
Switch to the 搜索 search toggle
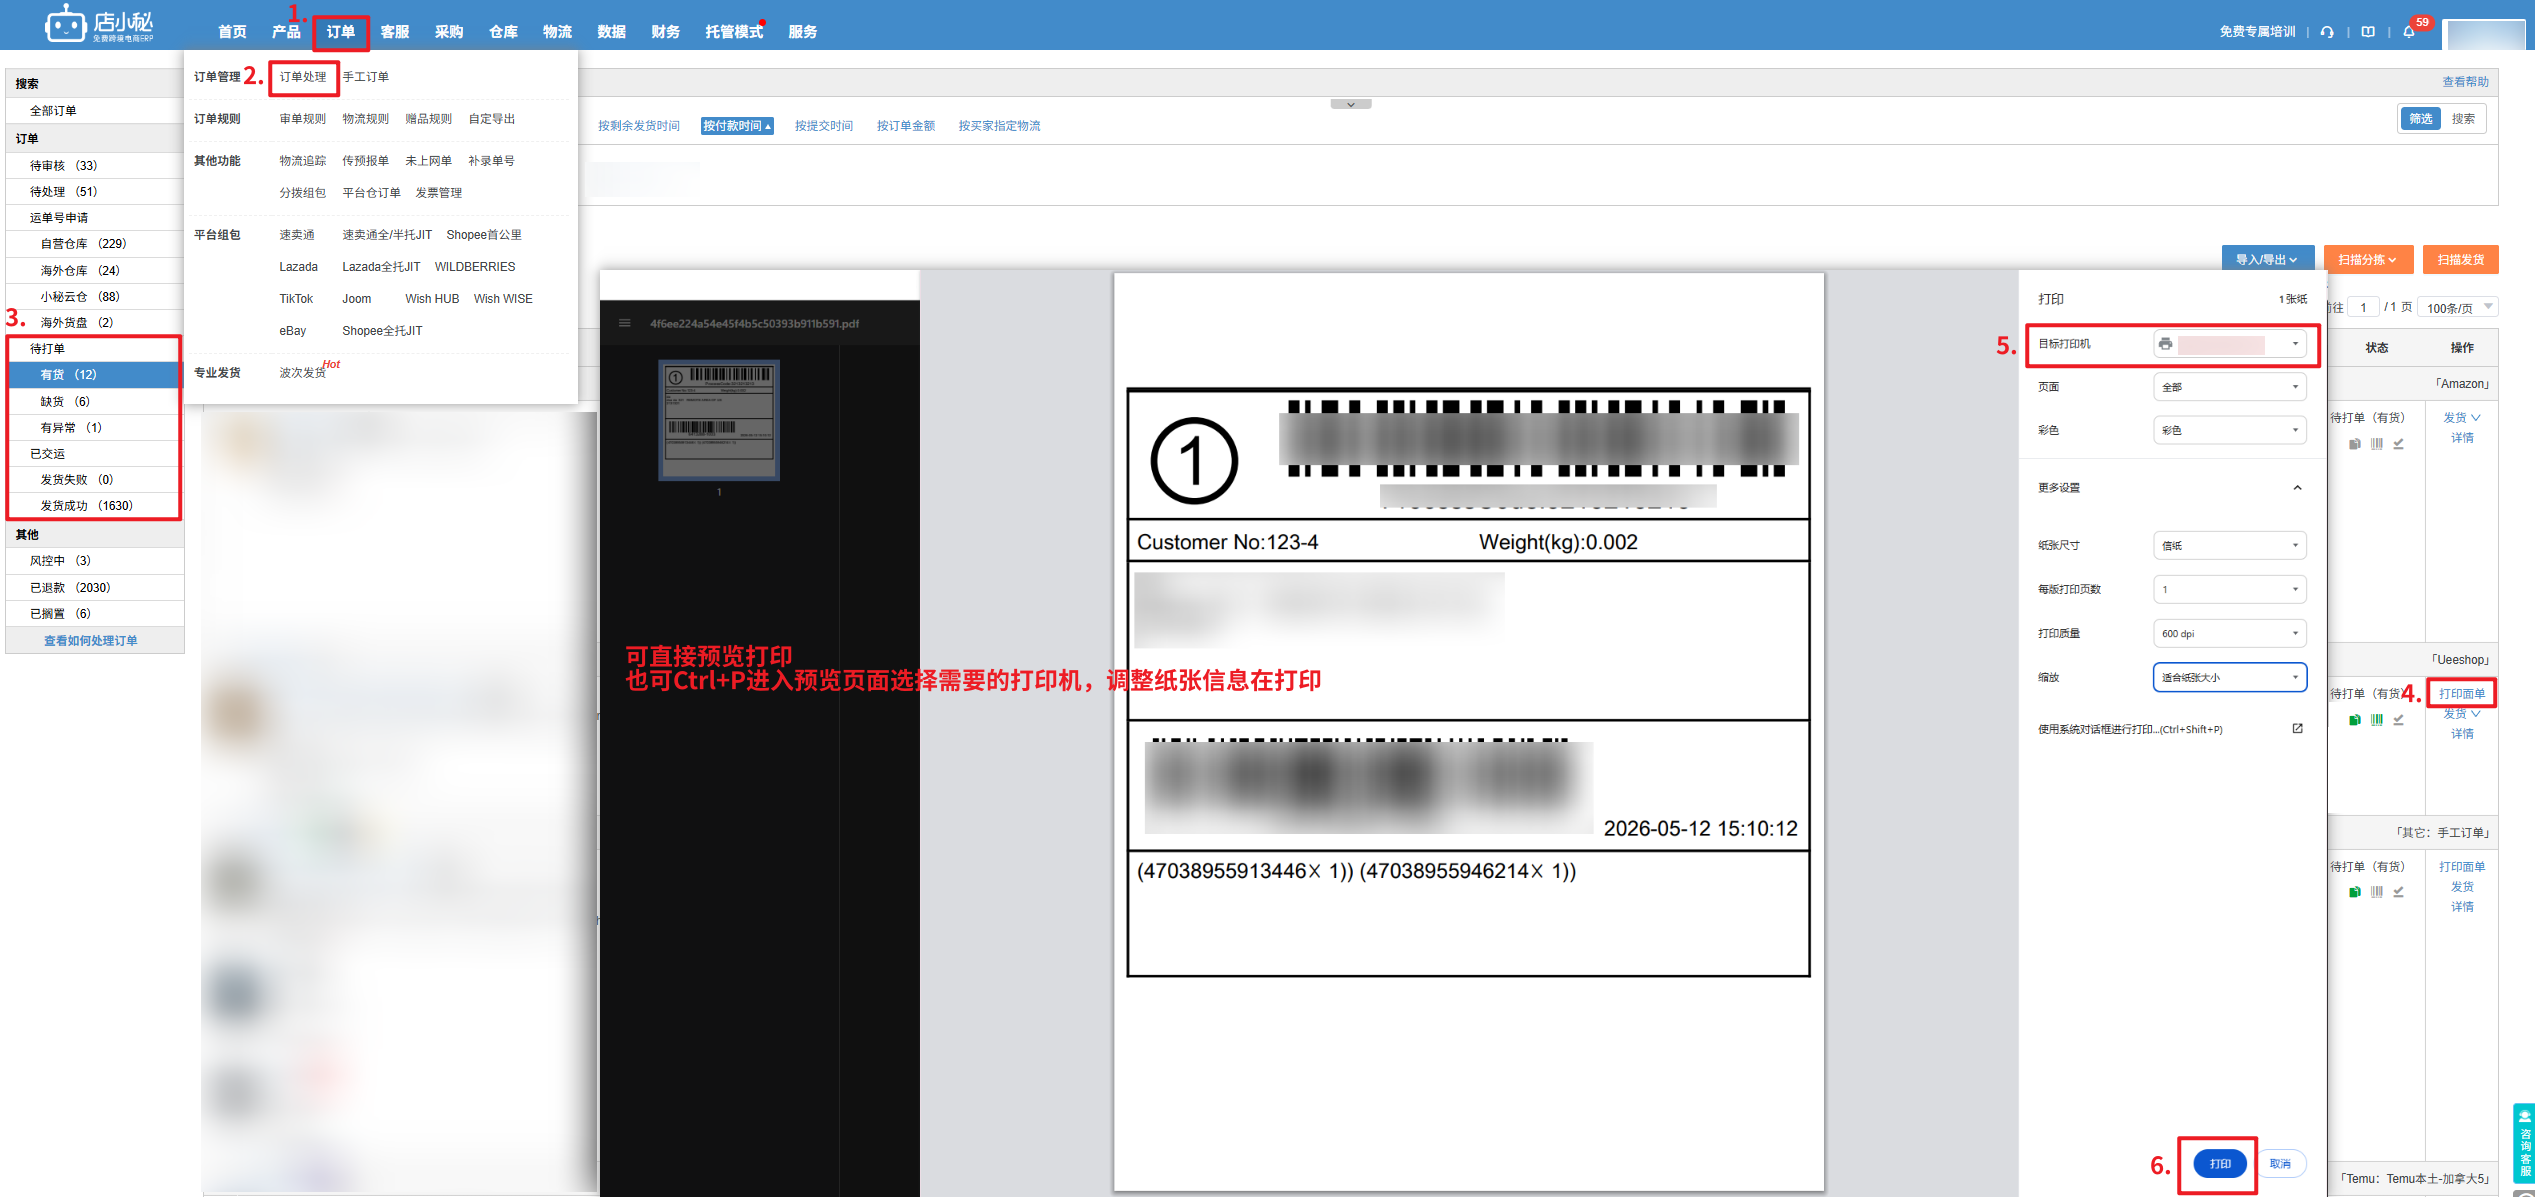pos(2463,119)
